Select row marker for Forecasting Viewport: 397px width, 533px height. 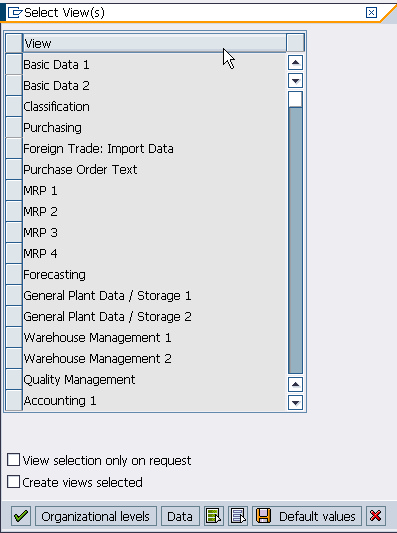point(14,274)
